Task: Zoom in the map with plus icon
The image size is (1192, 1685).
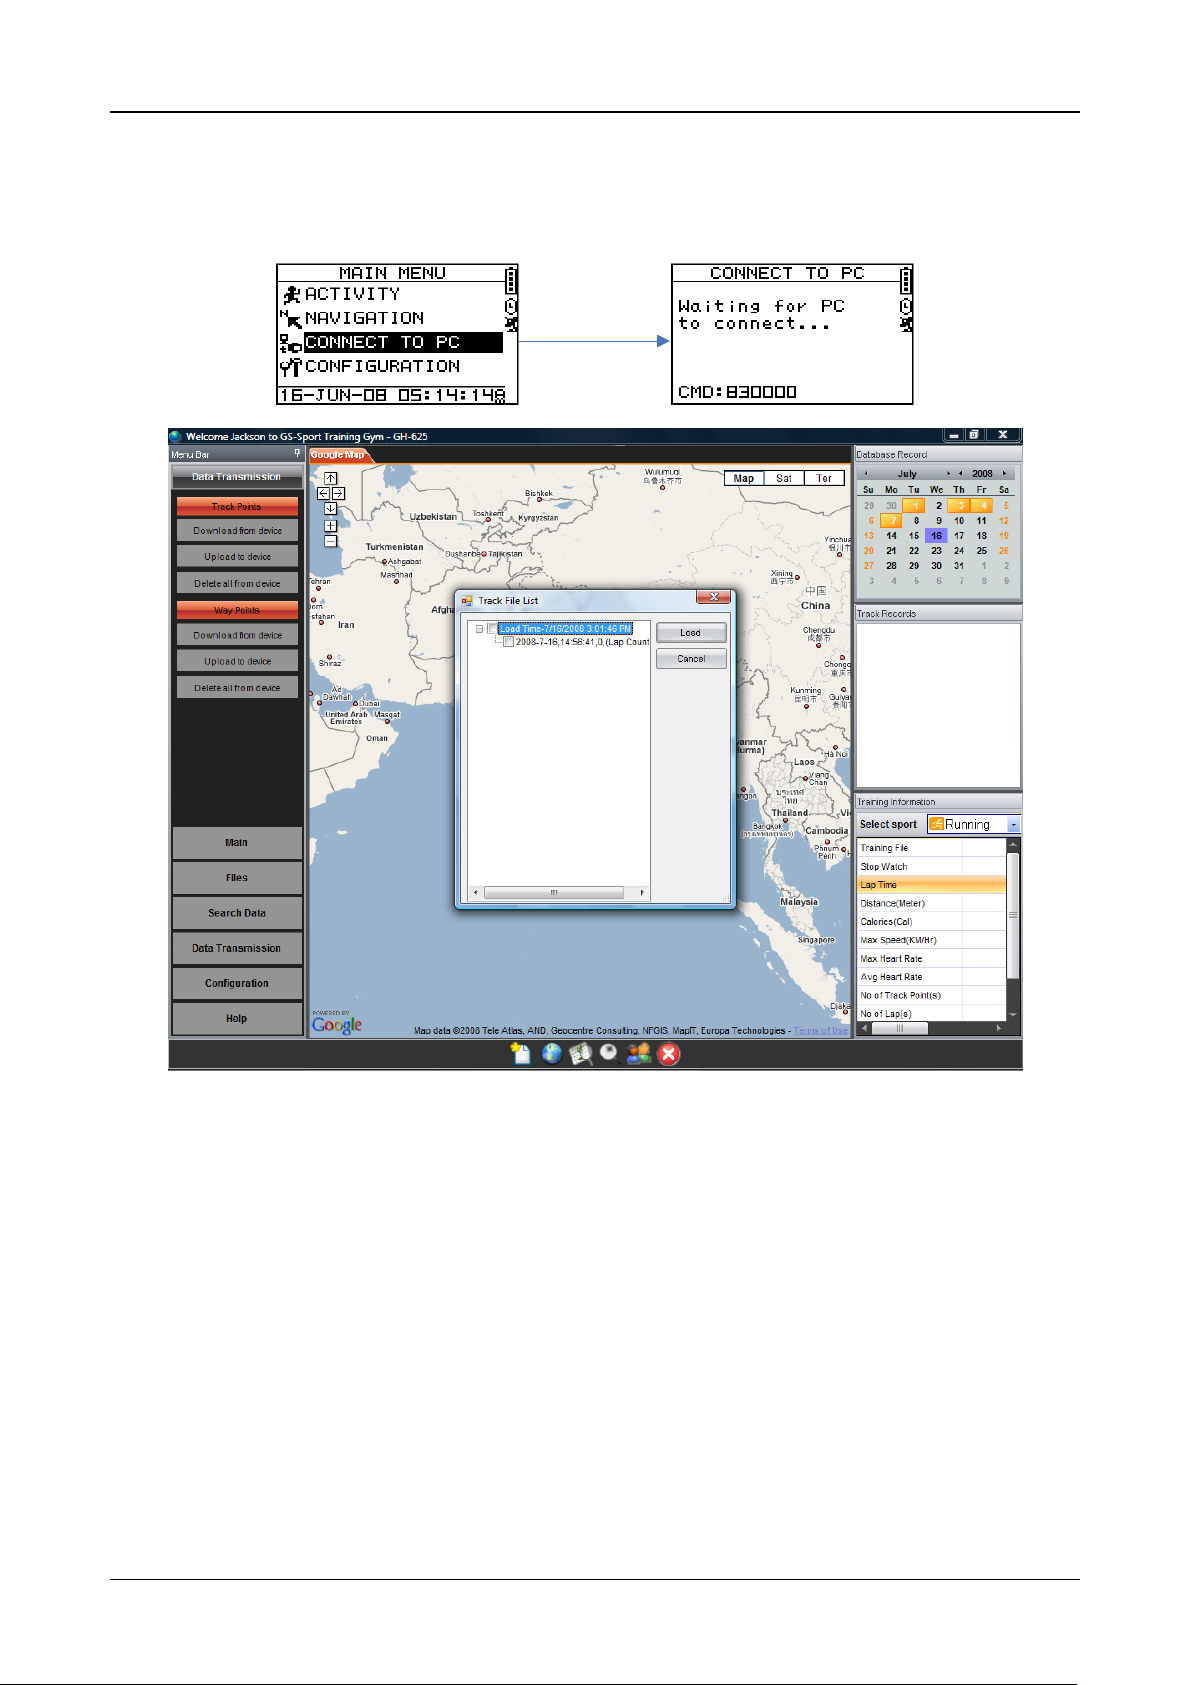Action: (331, 526)
